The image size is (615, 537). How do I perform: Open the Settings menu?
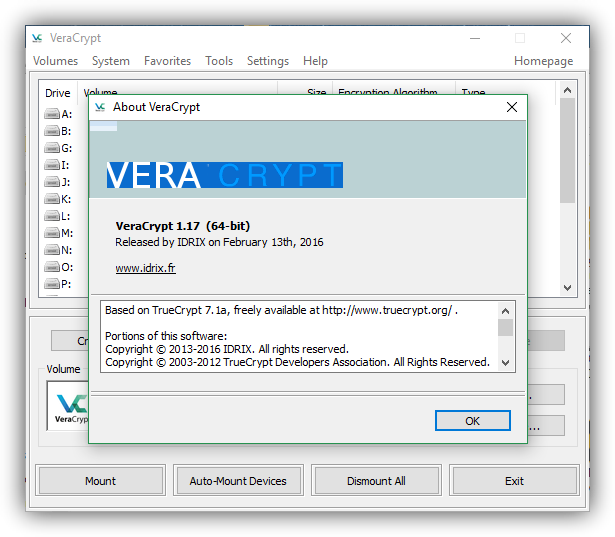pos(268,61)
